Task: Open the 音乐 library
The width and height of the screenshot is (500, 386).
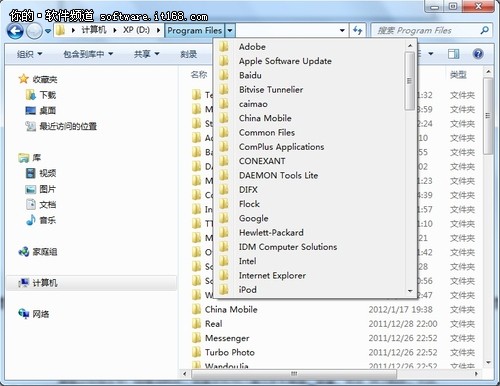Action: [41, 220]
